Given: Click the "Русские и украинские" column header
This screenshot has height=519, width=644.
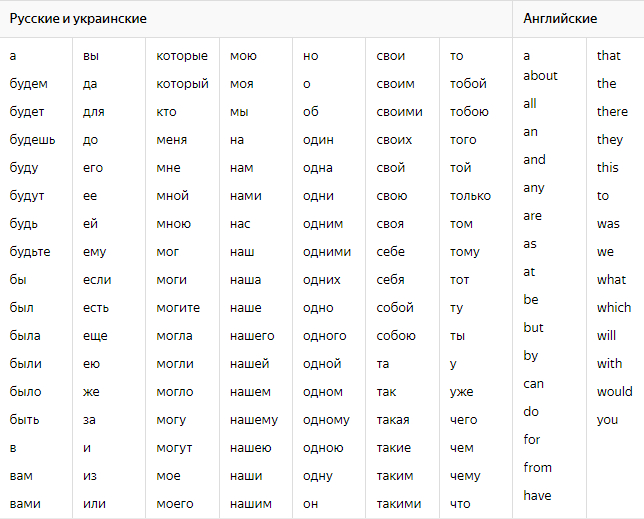Looking at the screenshot, I should pos(79,19).
